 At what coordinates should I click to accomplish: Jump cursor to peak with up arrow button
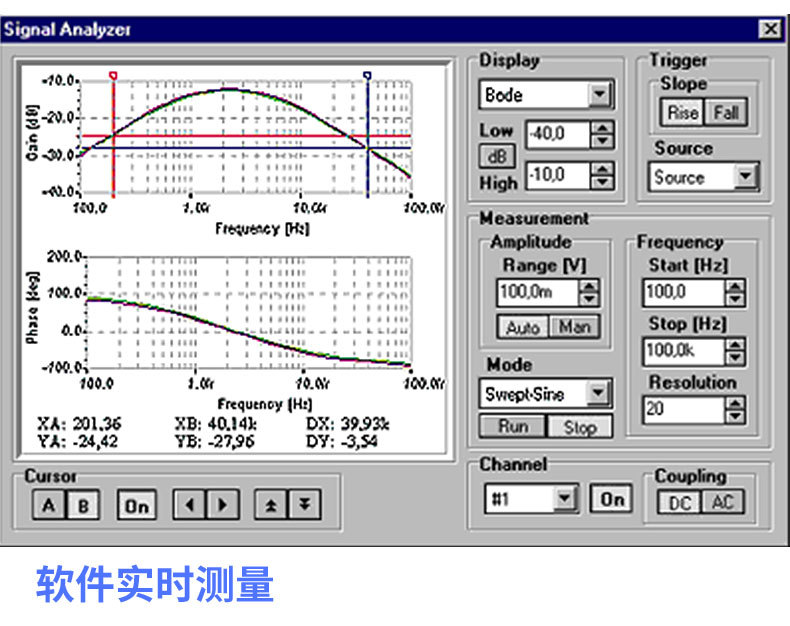(x=271, y=505)
